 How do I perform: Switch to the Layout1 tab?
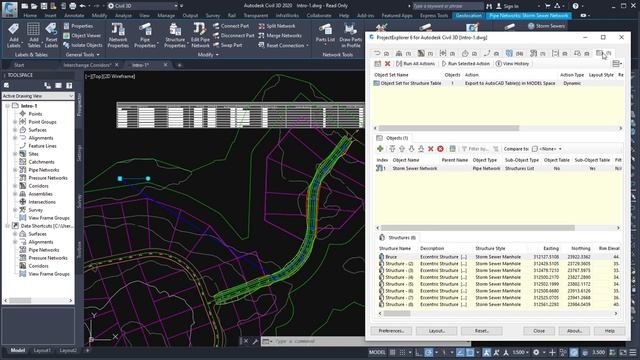pyautogui.click(x=42, y=351)
